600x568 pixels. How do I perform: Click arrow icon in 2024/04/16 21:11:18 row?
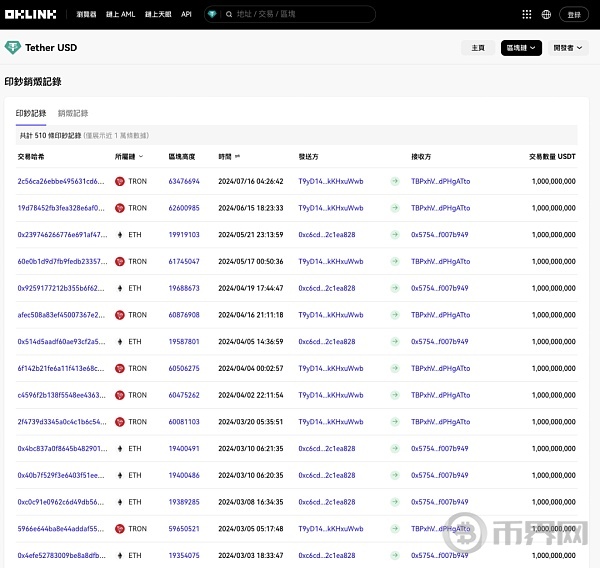pos(395,315)
